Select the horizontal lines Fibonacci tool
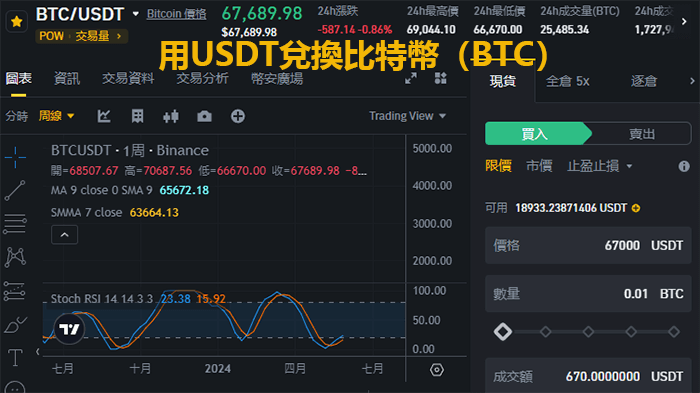 tap(15, 224)
